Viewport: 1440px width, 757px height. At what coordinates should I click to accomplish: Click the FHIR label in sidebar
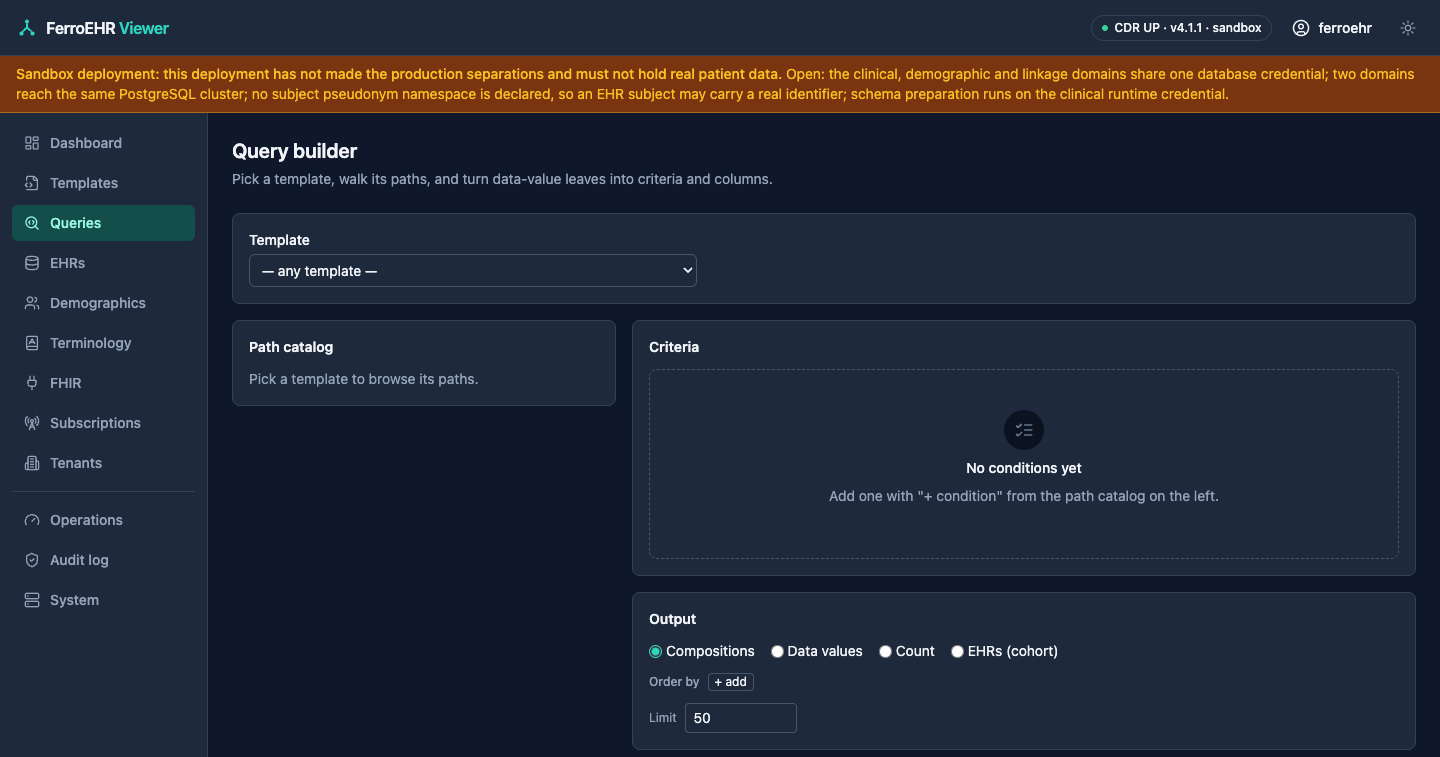pos(66,383)
